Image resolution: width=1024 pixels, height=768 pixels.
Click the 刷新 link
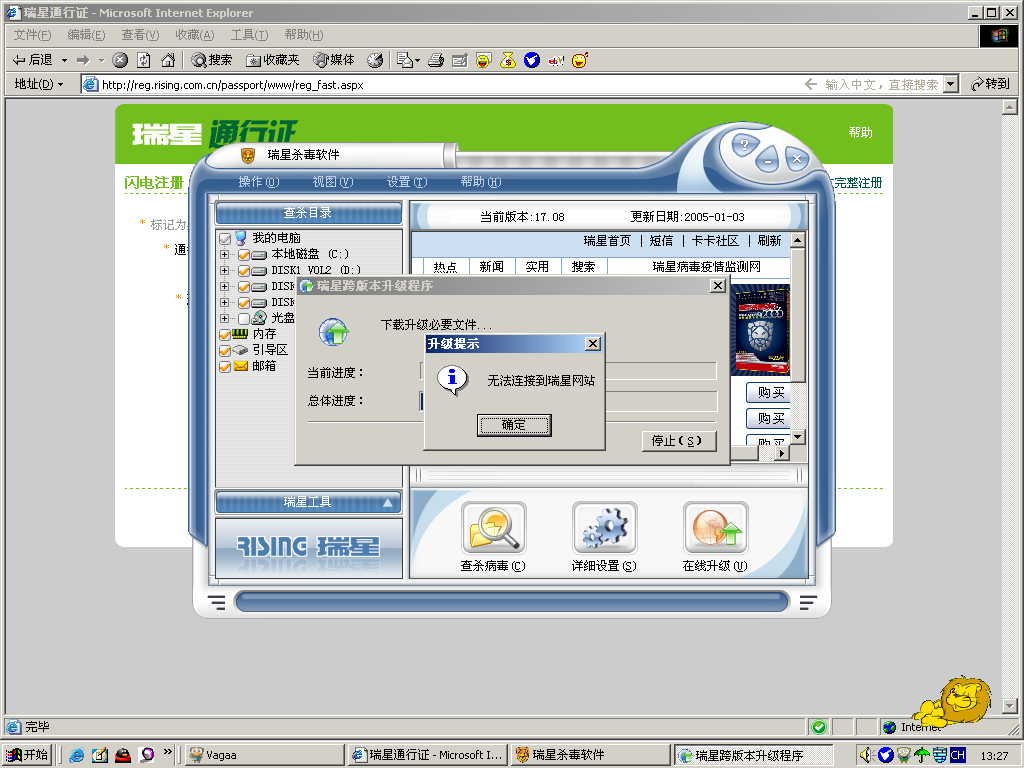[769, 241]
